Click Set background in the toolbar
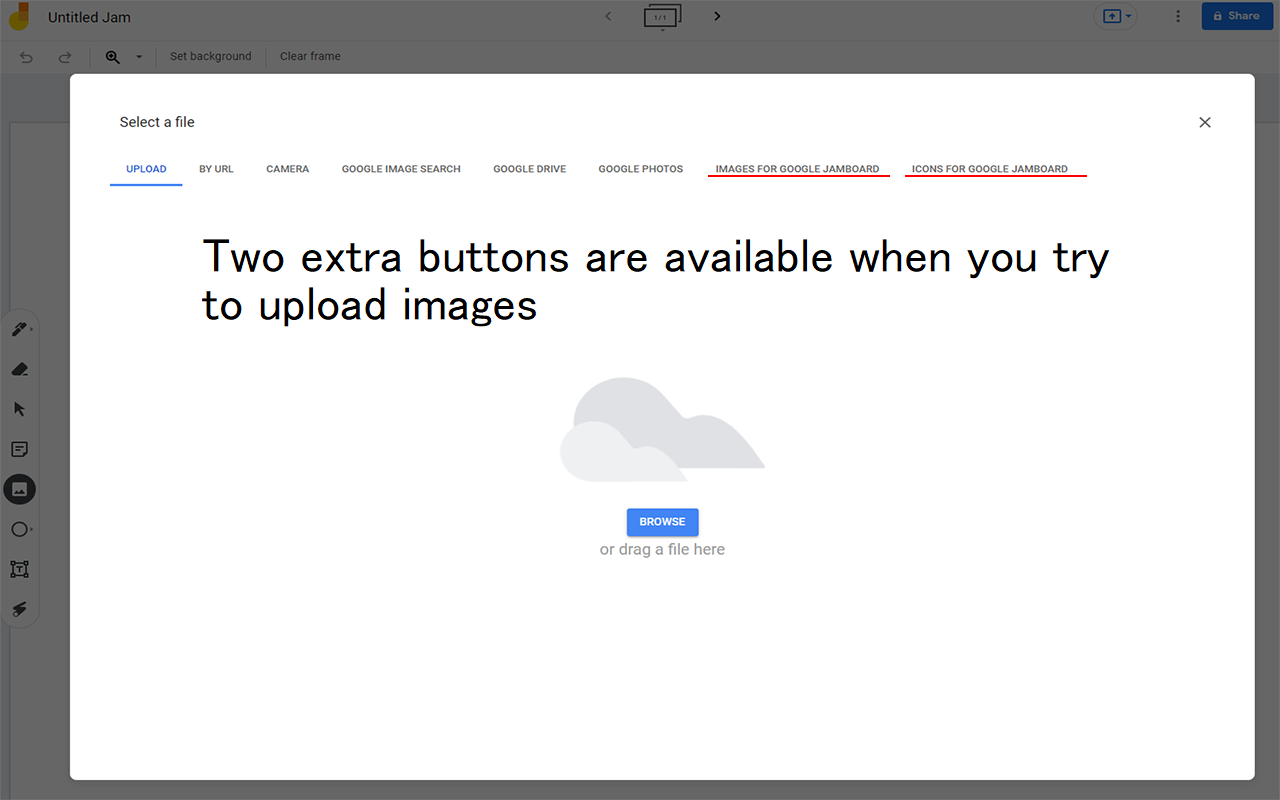Screen dimensions: 1280x800 click(210, 56)
